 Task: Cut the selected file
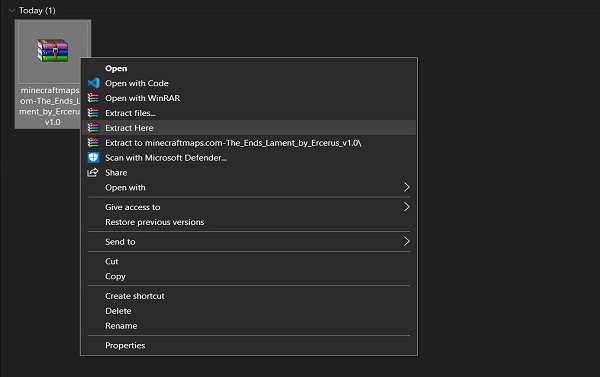(x=249, y=261)
